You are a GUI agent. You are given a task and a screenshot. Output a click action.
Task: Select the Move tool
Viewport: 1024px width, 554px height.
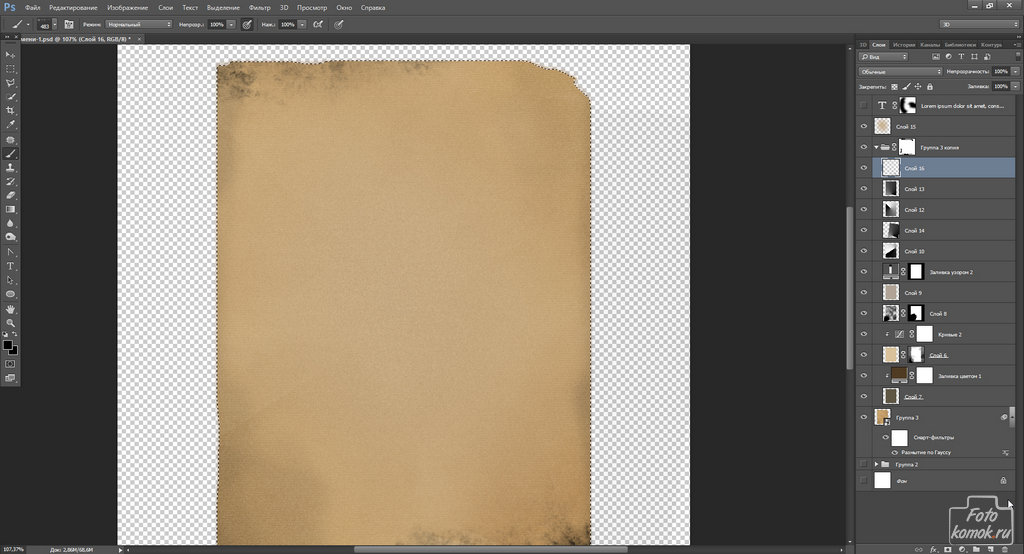coord(11,54)
